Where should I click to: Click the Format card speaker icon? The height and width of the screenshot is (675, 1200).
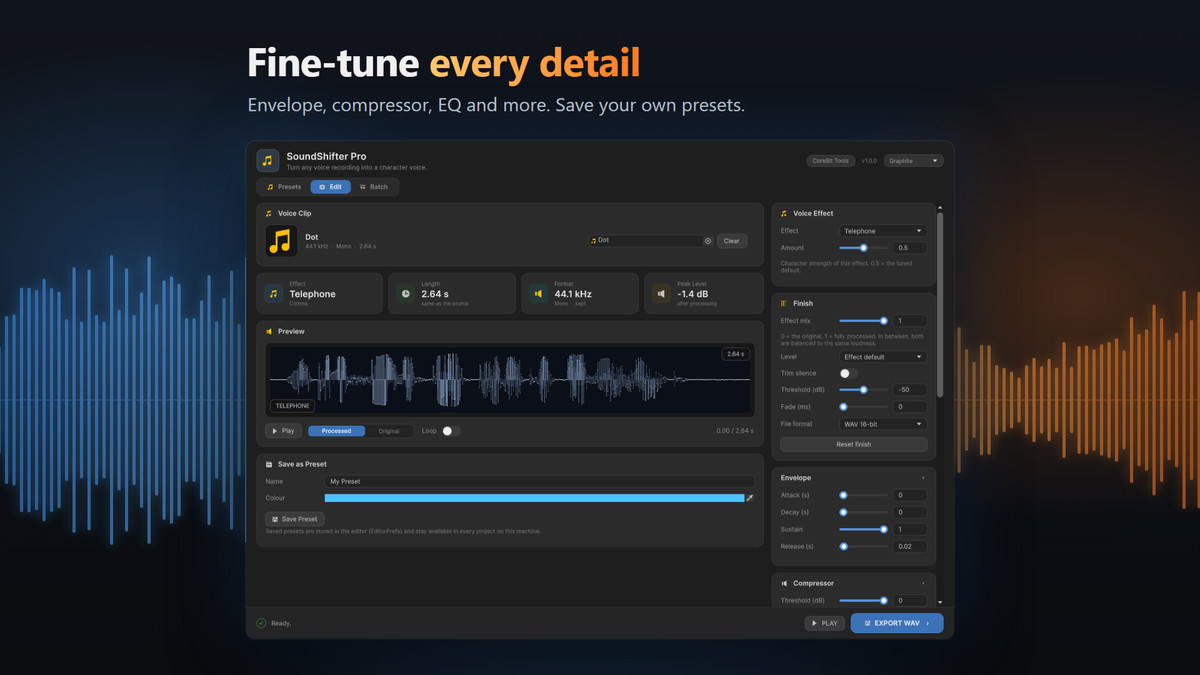(x=538, y=294)
